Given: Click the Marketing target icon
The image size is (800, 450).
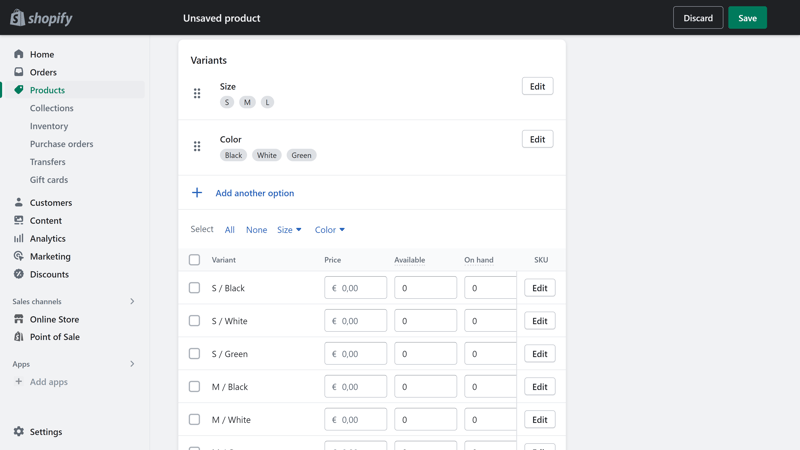Looking at the screenshot, I should coord(19,256).
